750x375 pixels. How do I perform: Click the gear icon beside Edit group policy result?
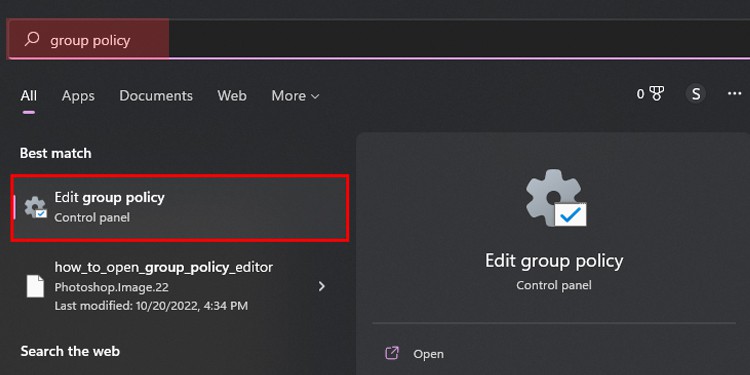(x=35, y=208)
